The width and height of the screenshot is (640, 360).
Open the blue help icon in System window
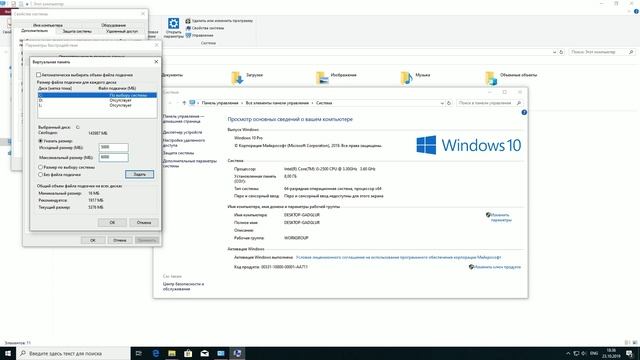[x=524, y=112]
